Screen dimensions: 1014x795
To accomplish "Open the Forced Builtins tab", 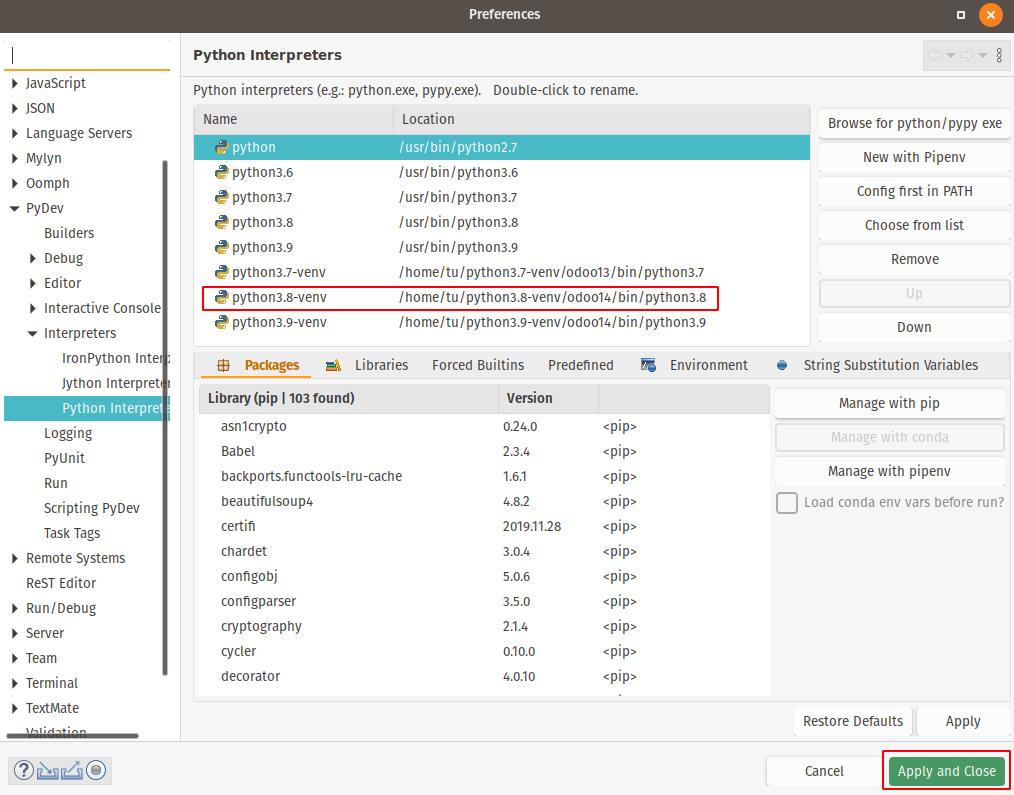I will (477, 365).
